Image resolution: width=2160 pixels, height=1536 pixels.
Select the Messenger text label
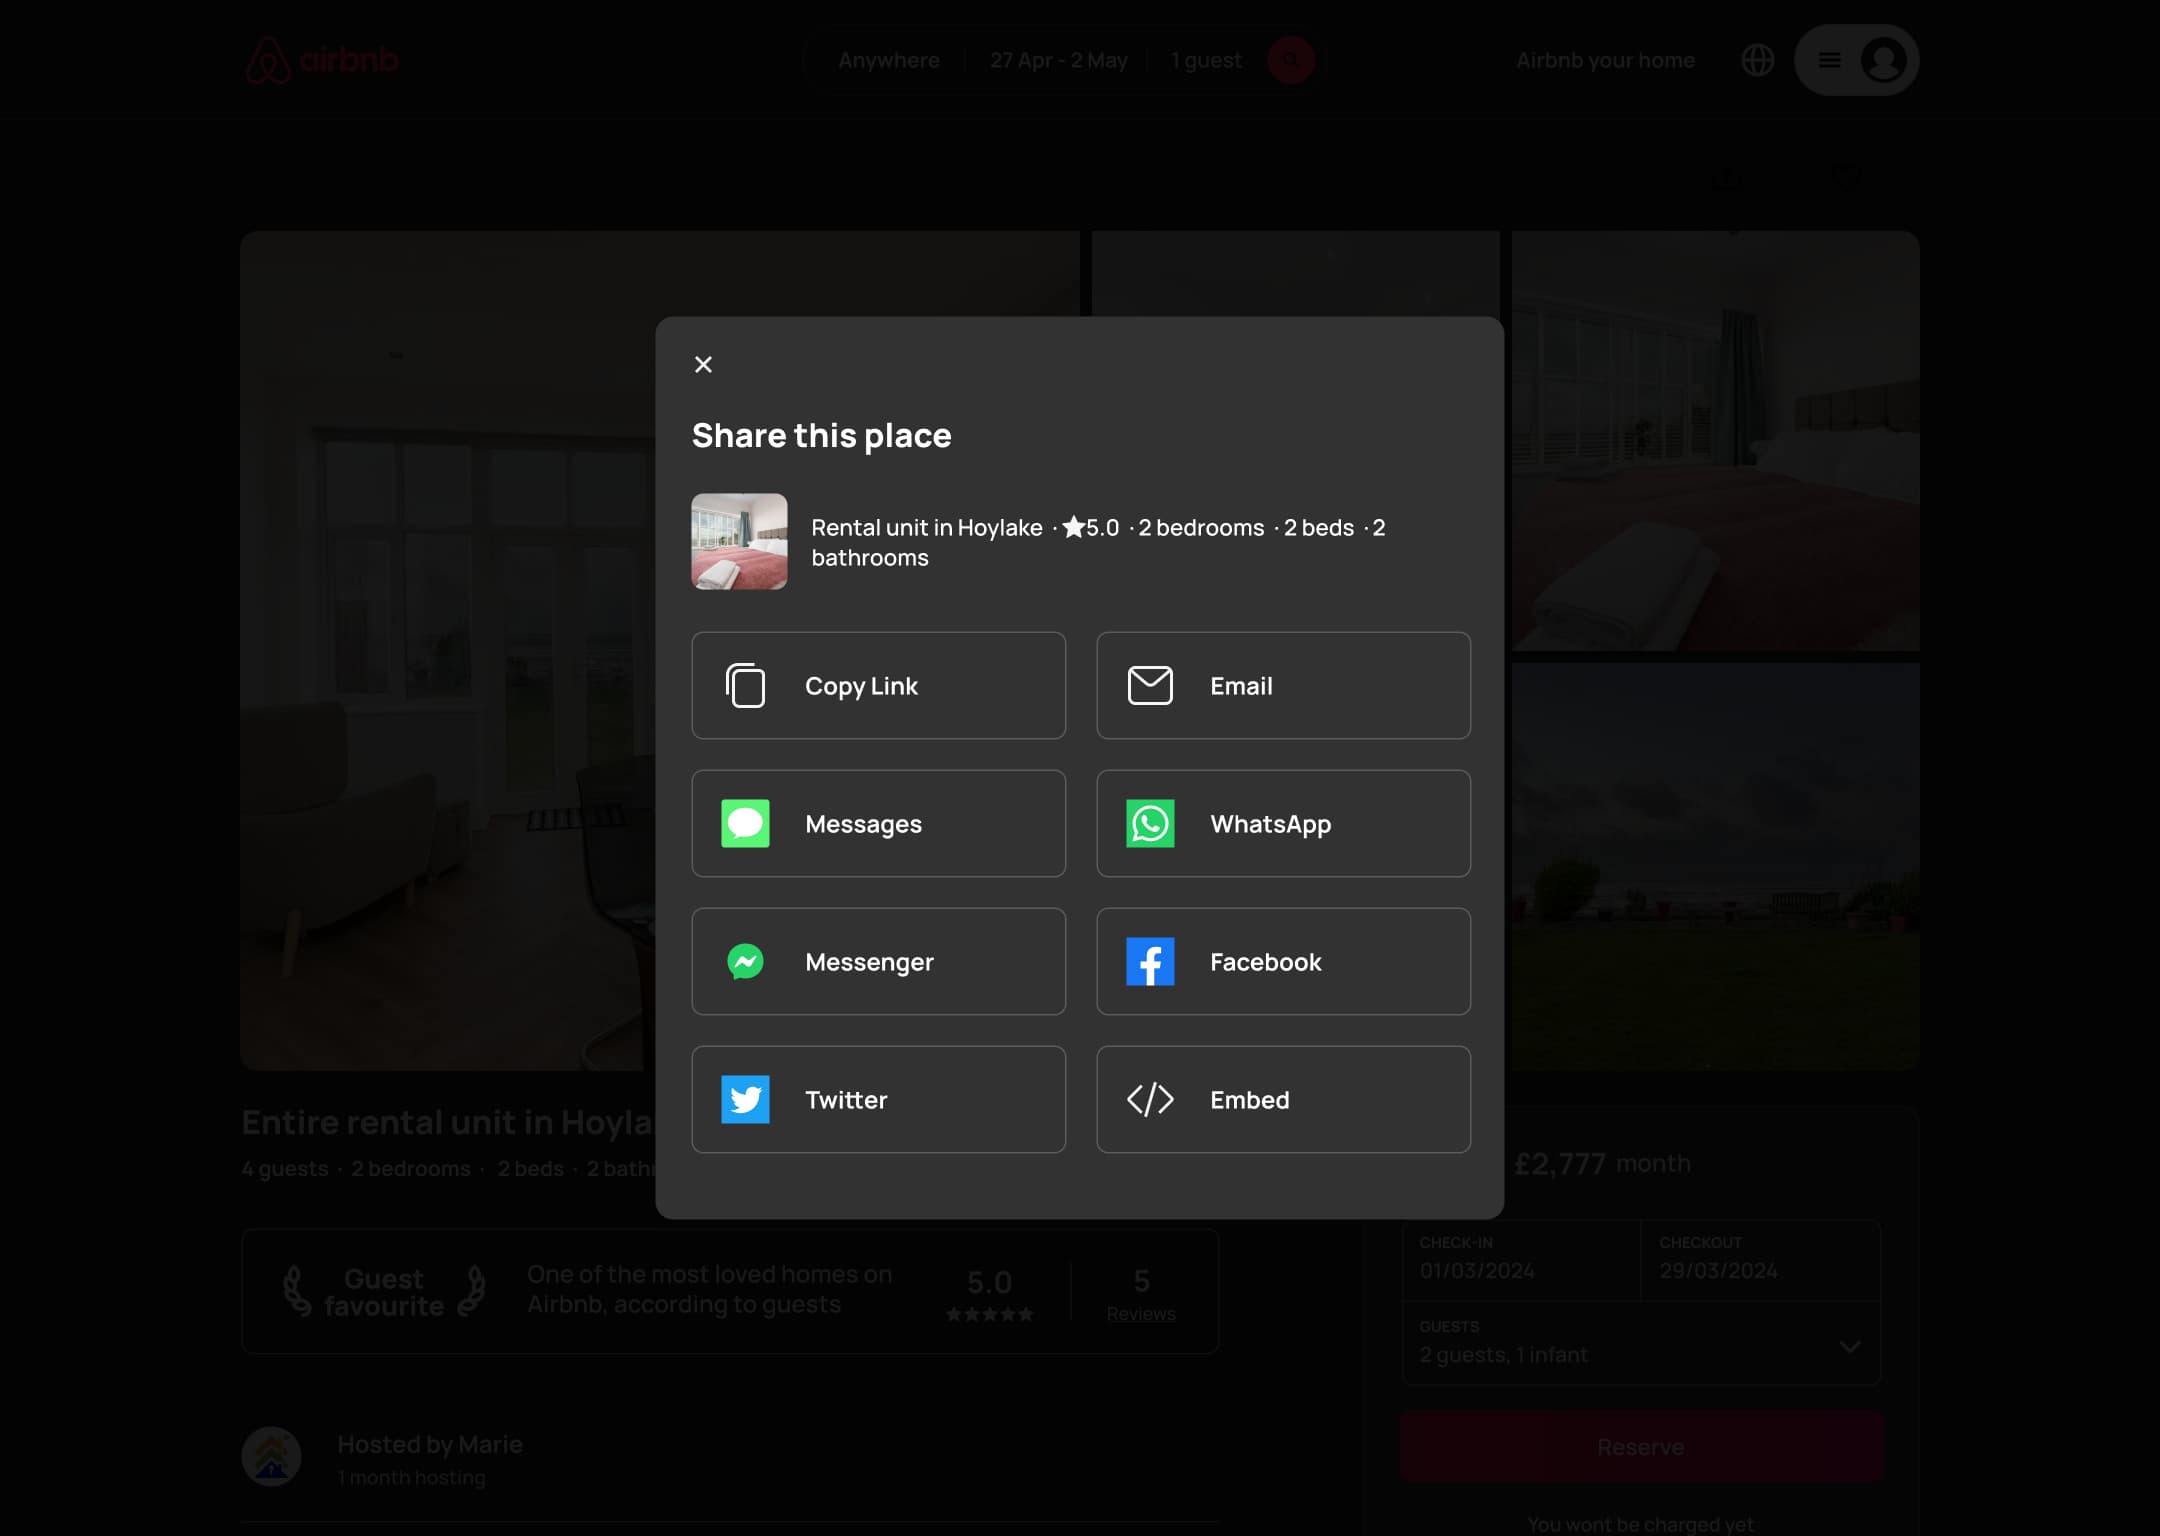(x=869, y=961)
